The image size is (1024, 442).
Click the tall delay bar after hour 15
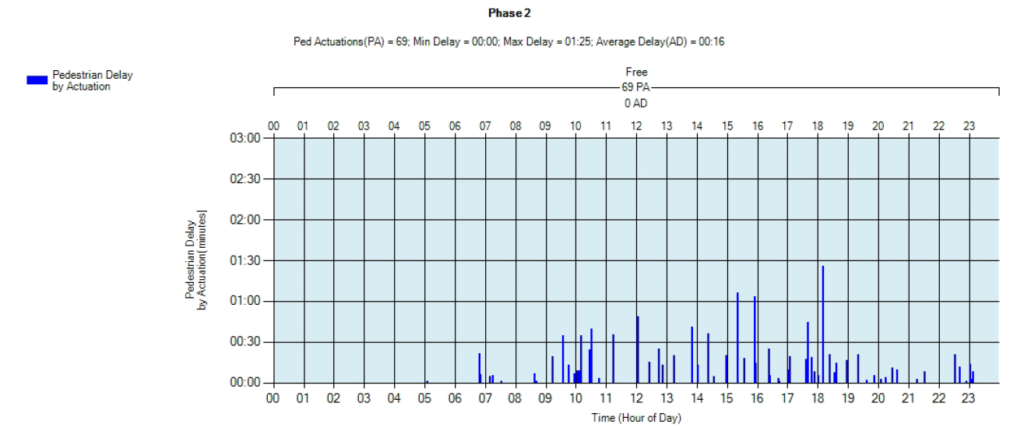(x=737, y=338)
